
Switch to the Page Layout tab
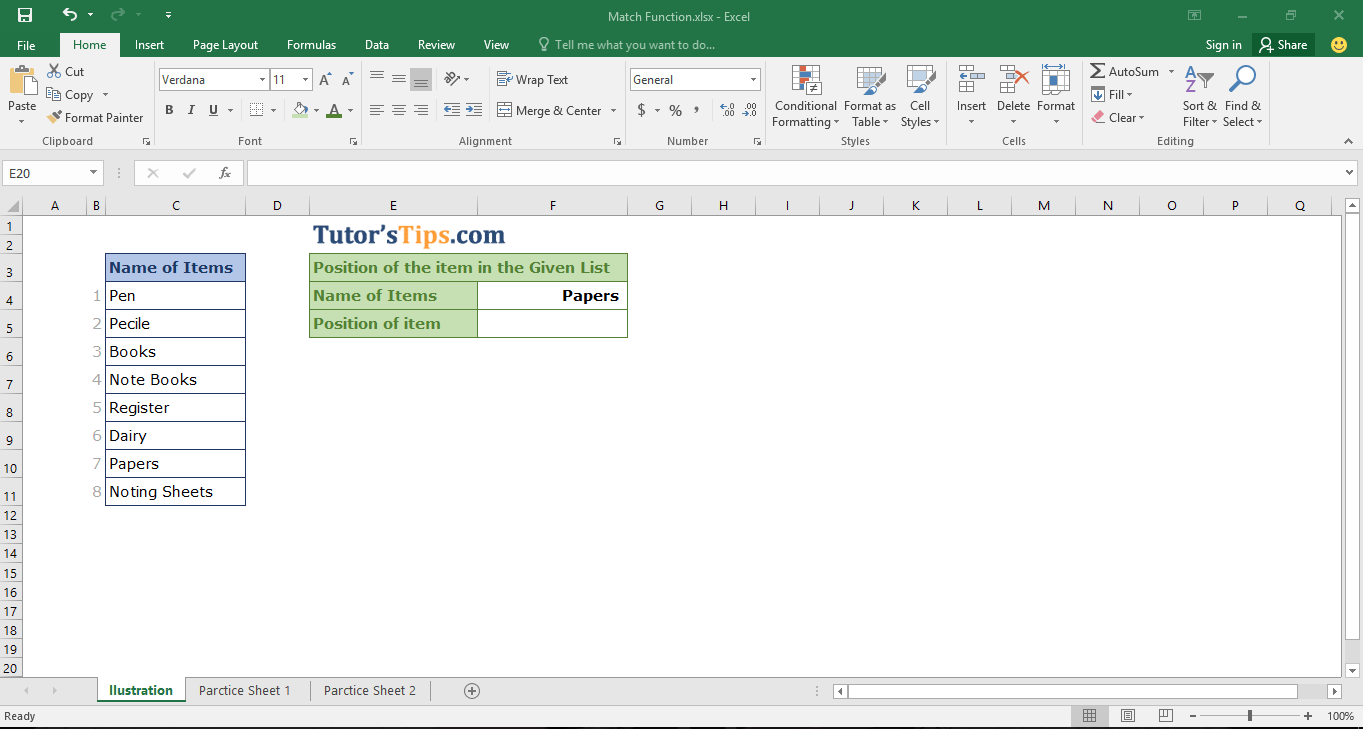pyautogui.click(x=226, y=45)
